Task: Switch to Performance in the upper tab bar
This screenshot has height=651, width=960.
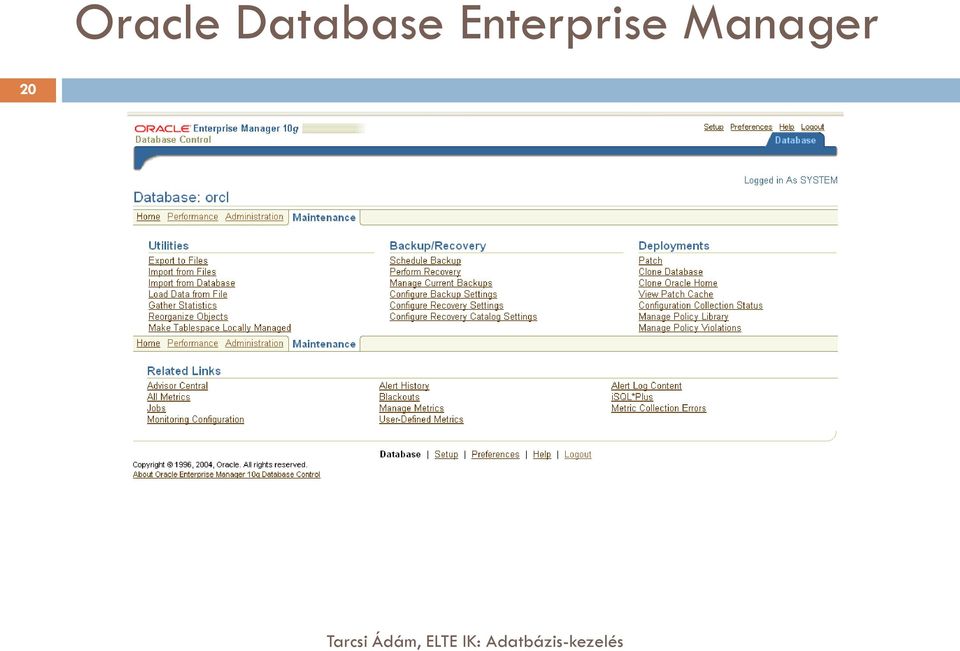Action: (192, 217)
